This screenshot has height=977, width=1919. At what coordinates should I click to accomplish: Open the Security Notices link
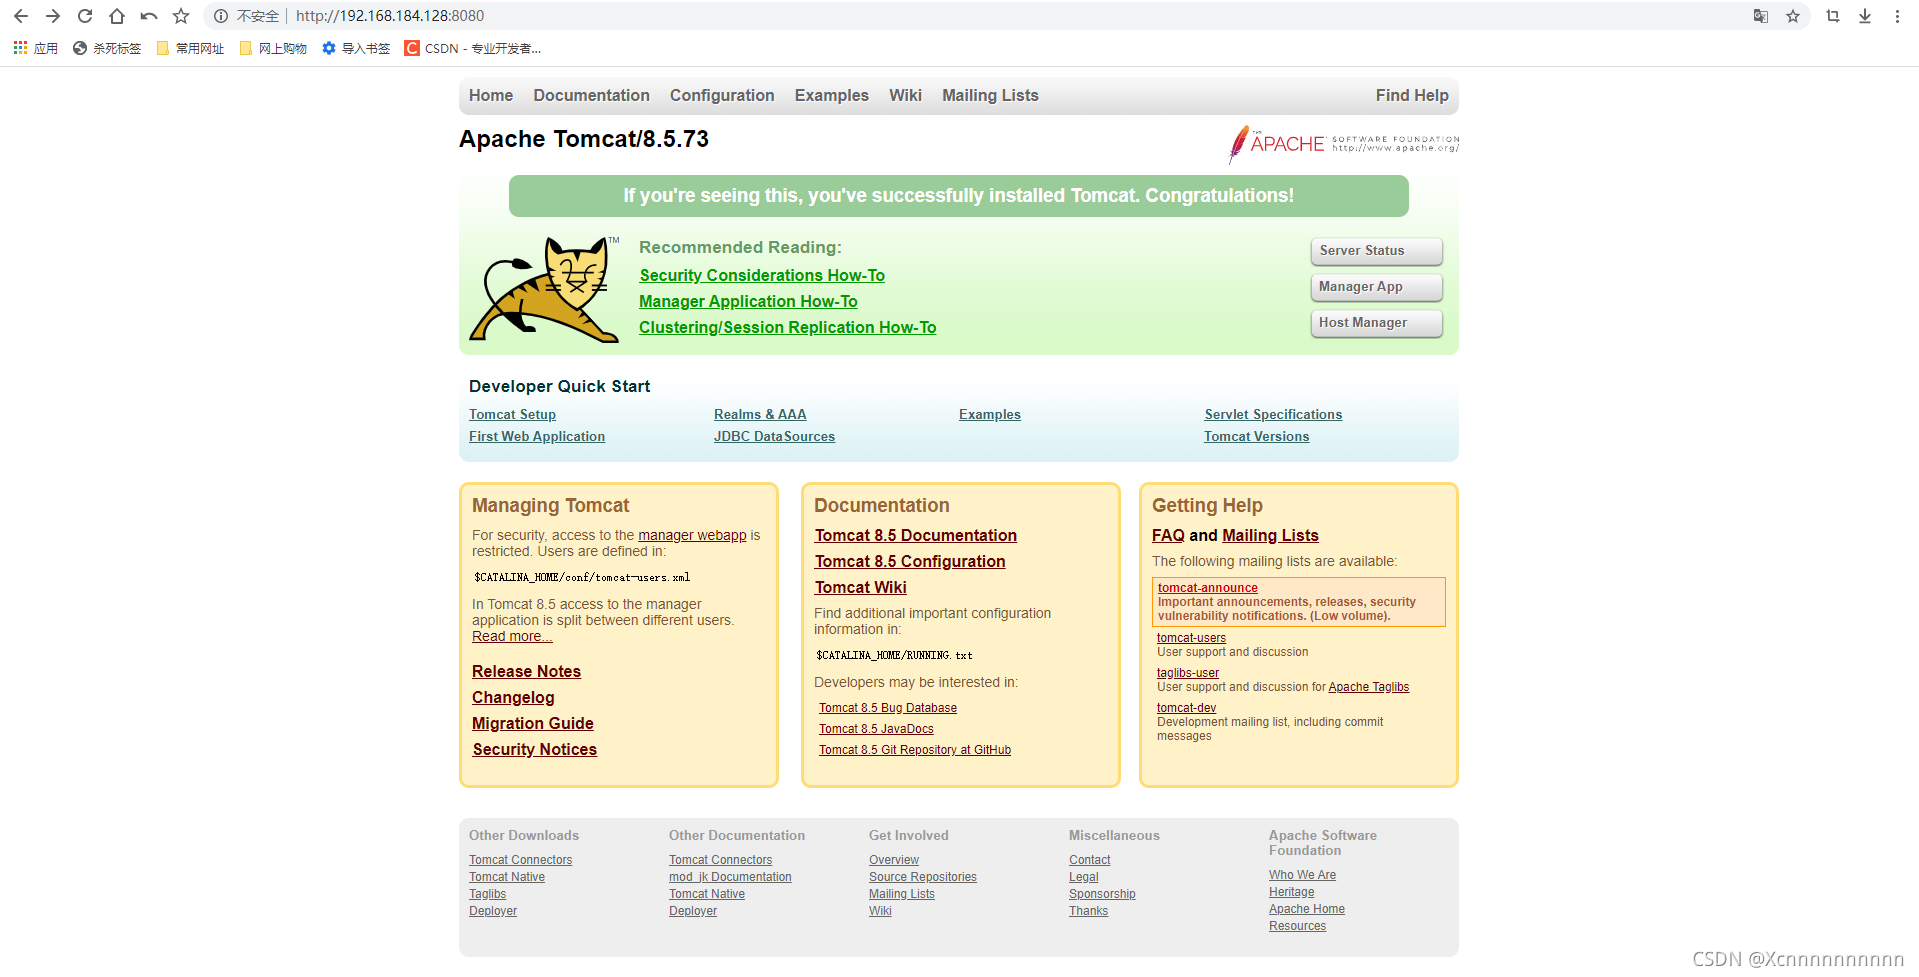coord(534,750)
